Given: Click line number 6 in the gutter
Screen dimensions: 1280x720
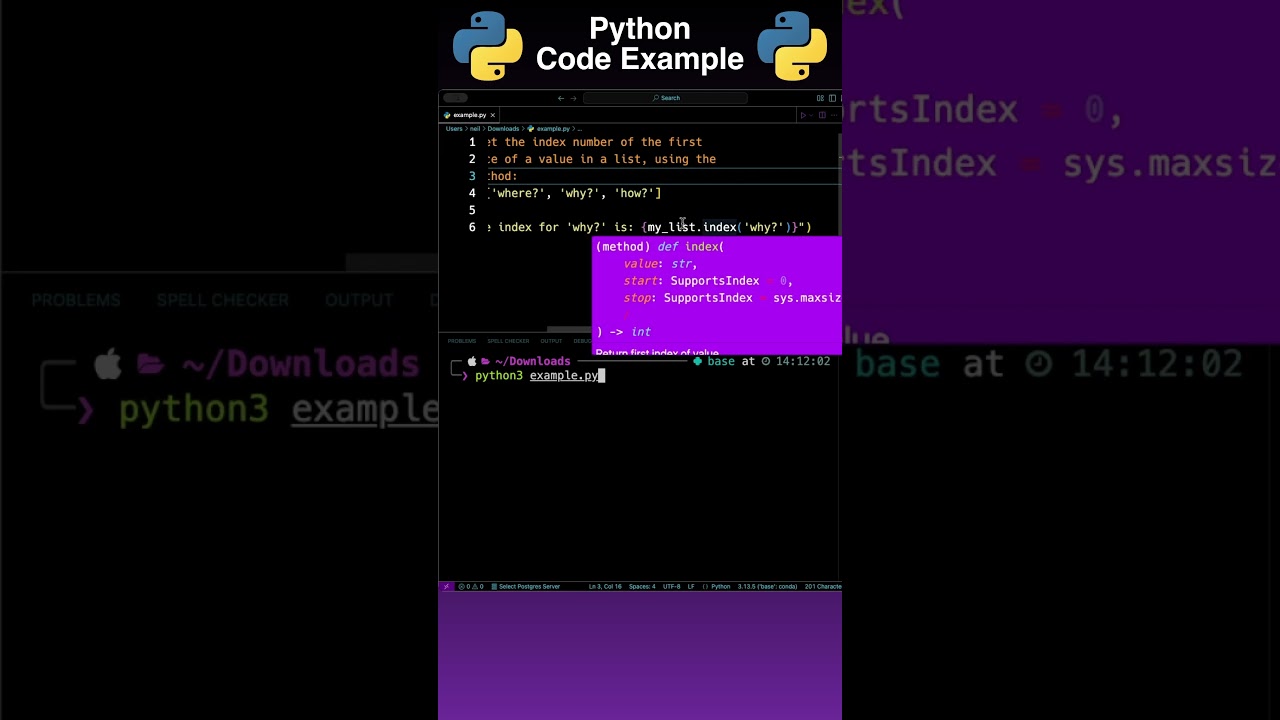Looking at the screenshot, I should tap(472, 227).
